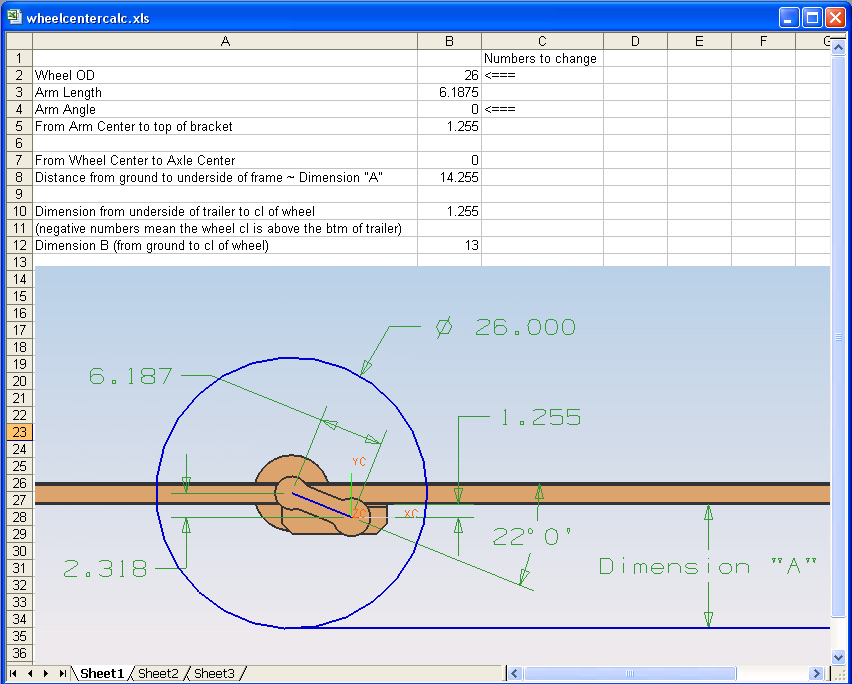Image resolution: width=852 pixels, height=684 pixels.
Task: Select the 6.1875 value cell
Action: coord(449,92)
